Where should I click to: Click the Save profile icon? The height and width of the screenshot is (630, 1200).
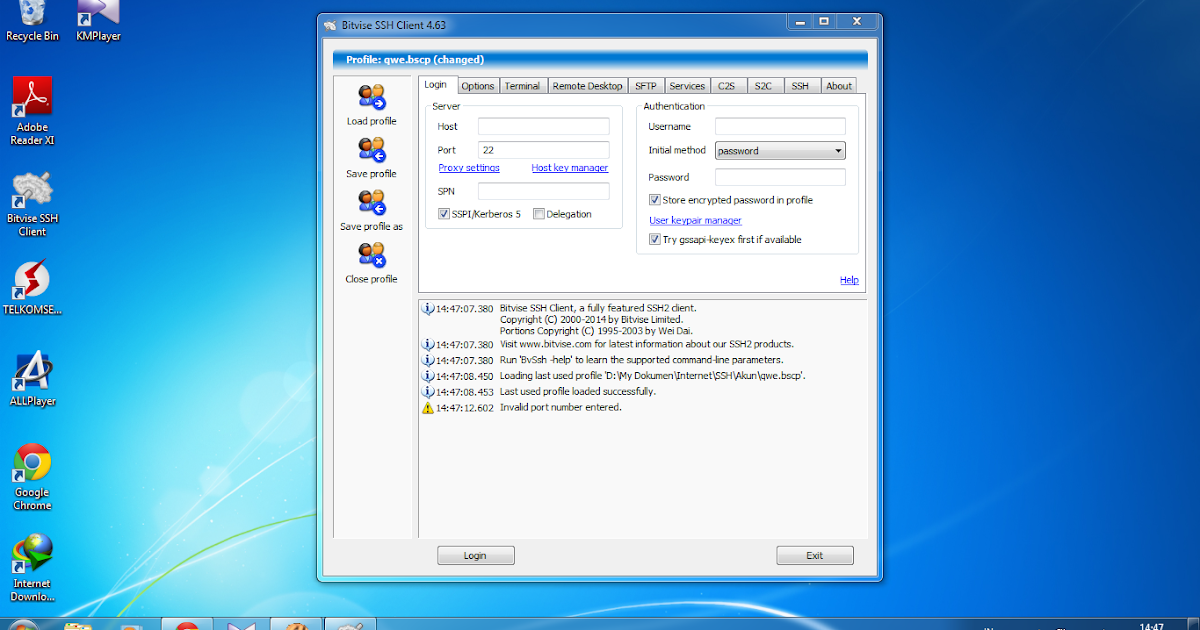point(372,151)
